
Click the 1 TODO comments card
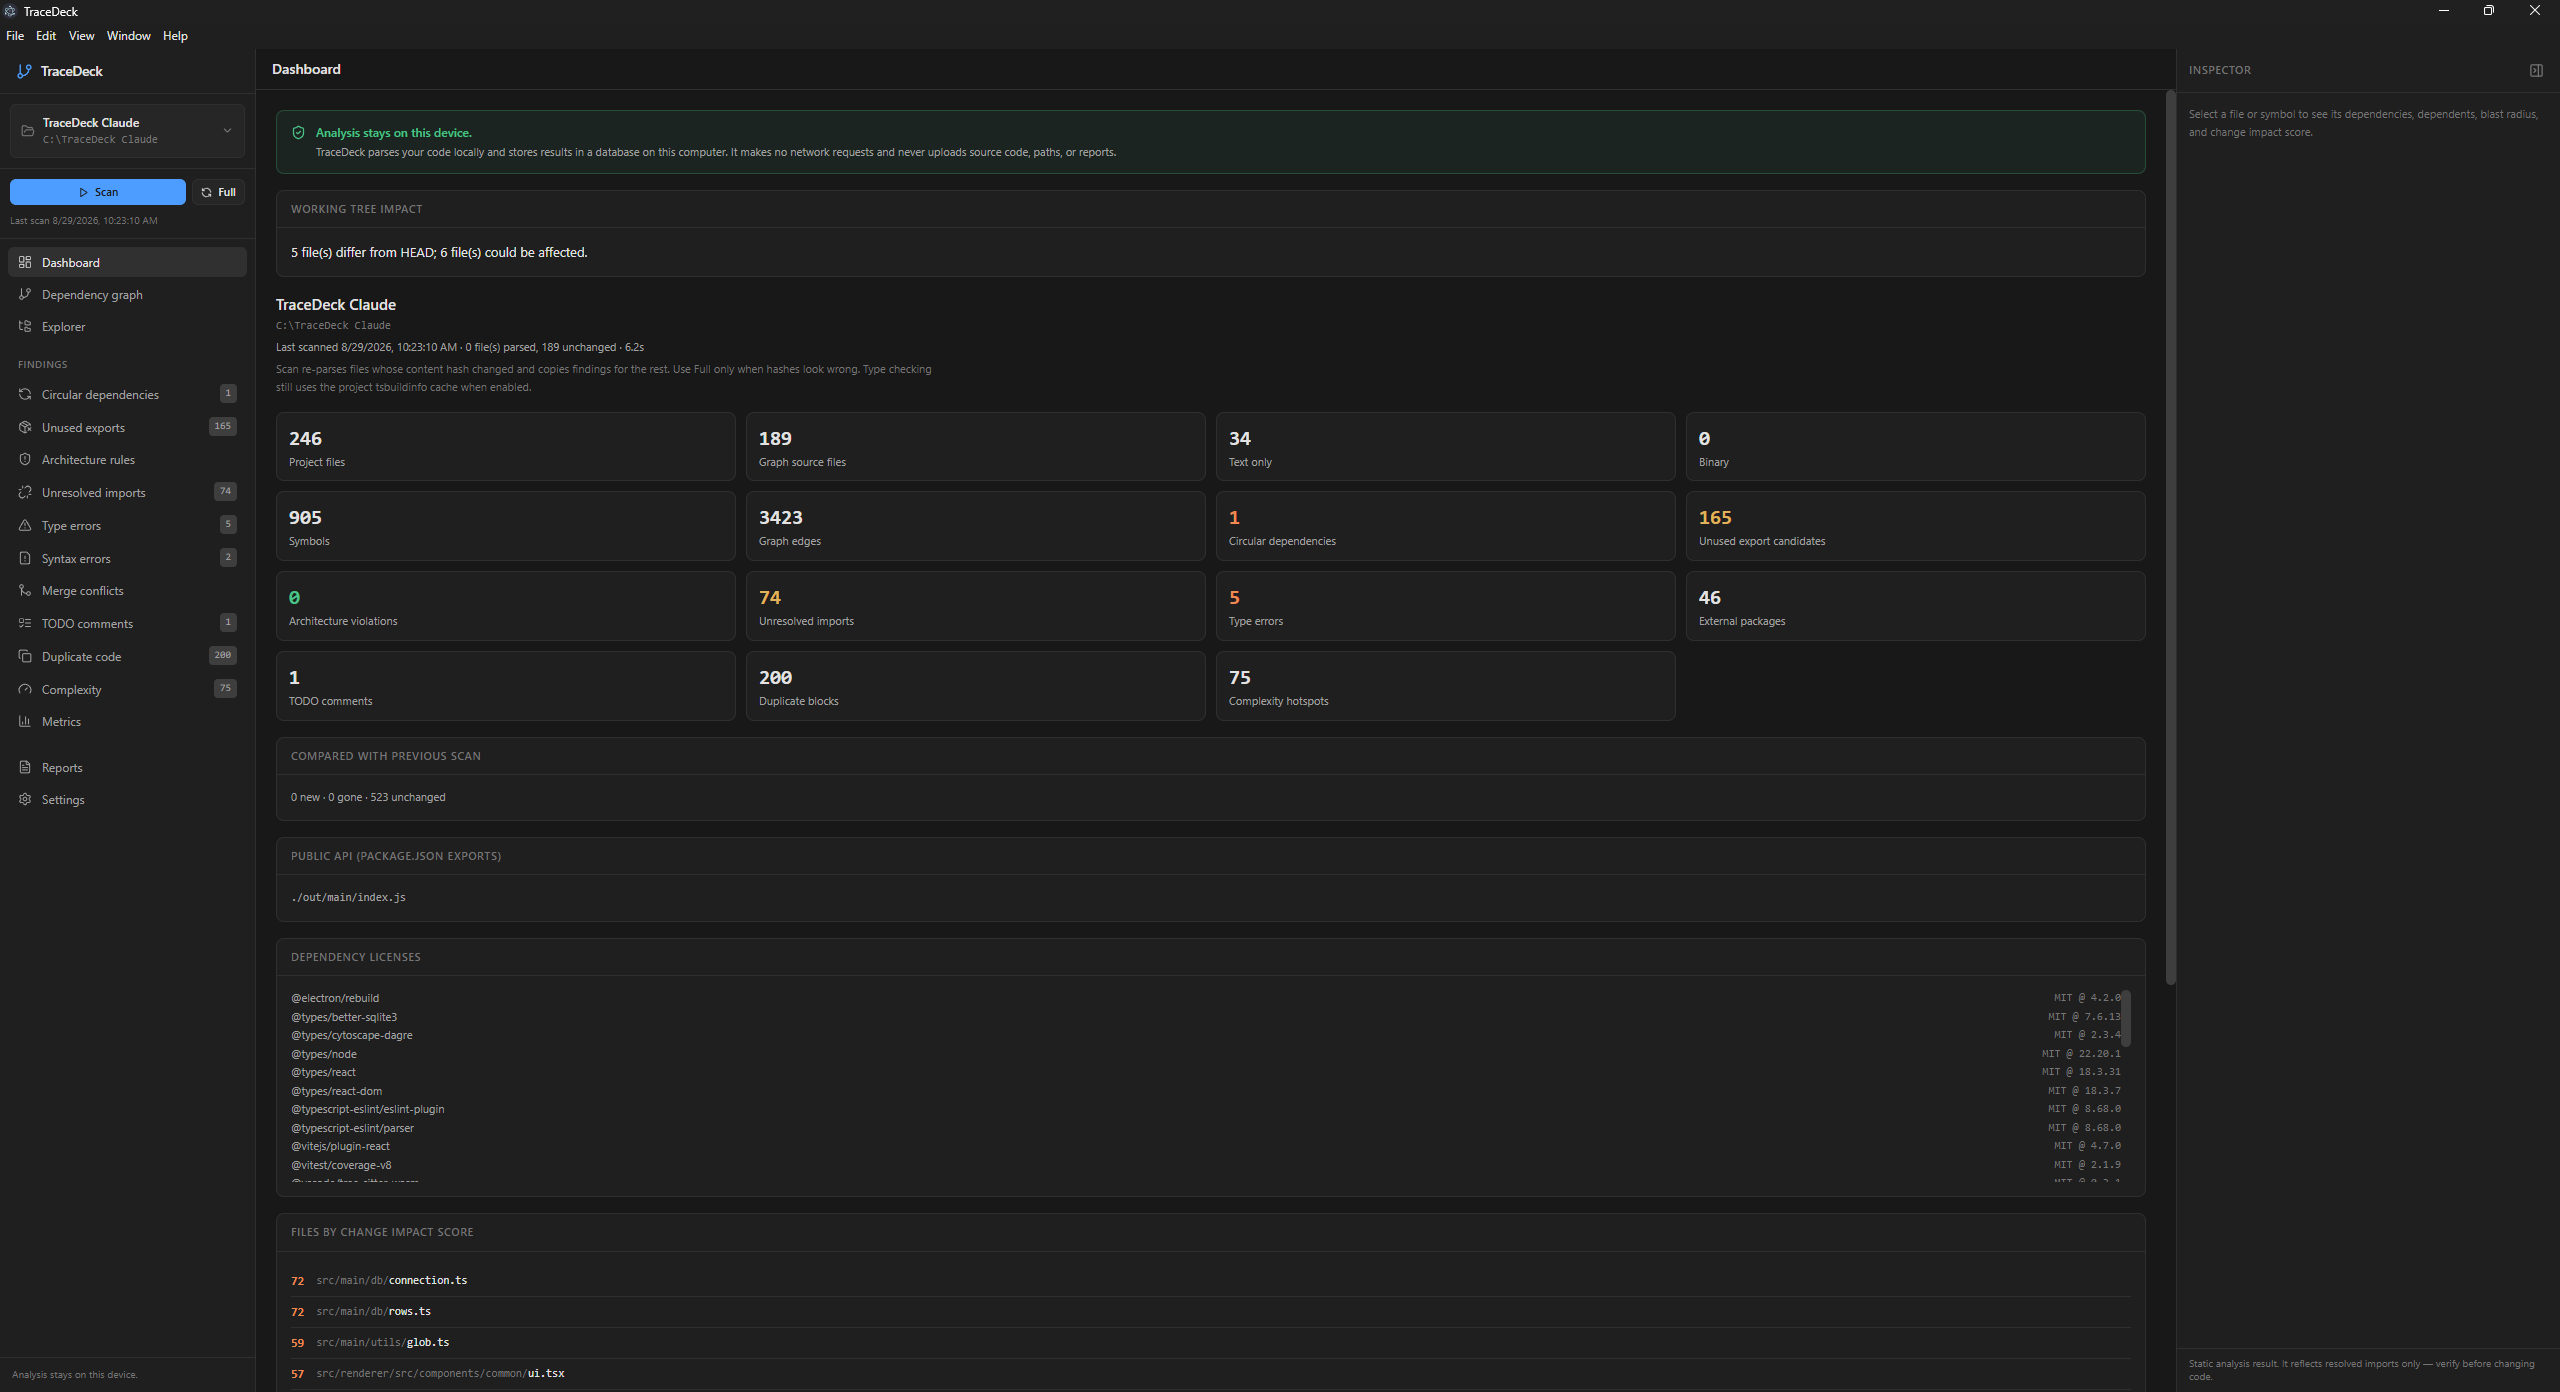click(x=505, y=686)
